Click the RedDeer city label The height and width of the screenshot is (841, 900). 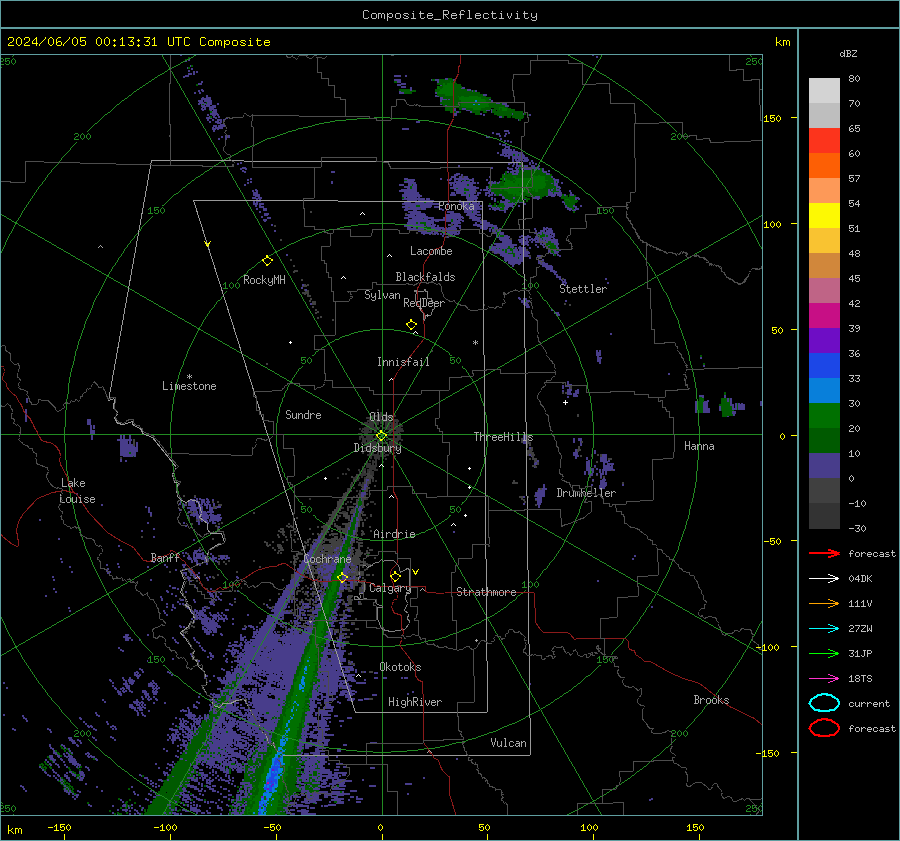[424, 303]
